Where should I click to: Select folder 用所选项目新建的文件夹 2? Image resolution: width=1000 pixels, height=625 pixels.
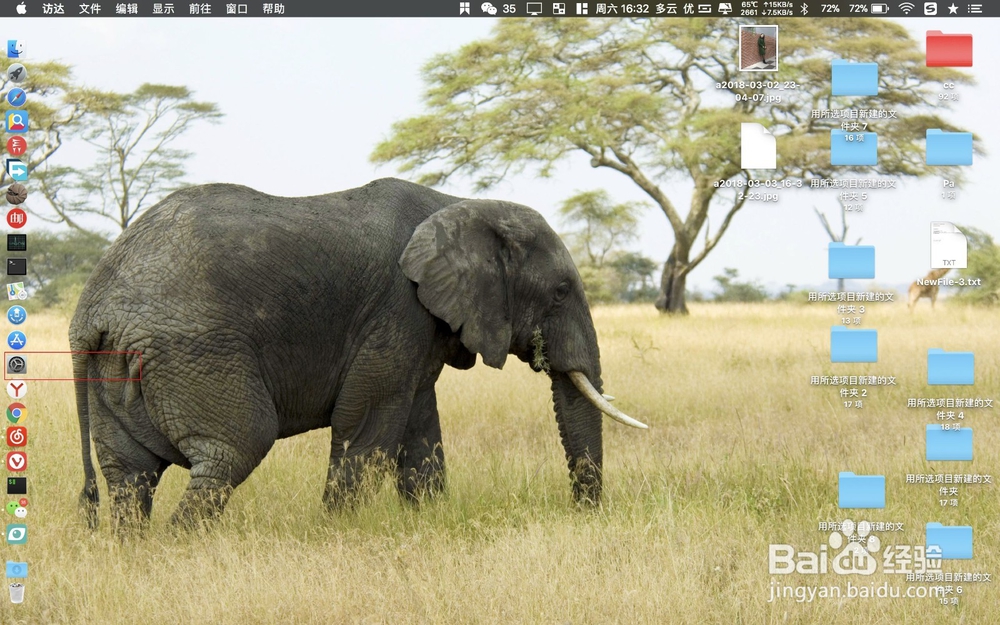pyautogui.click(x=854, y=344)
